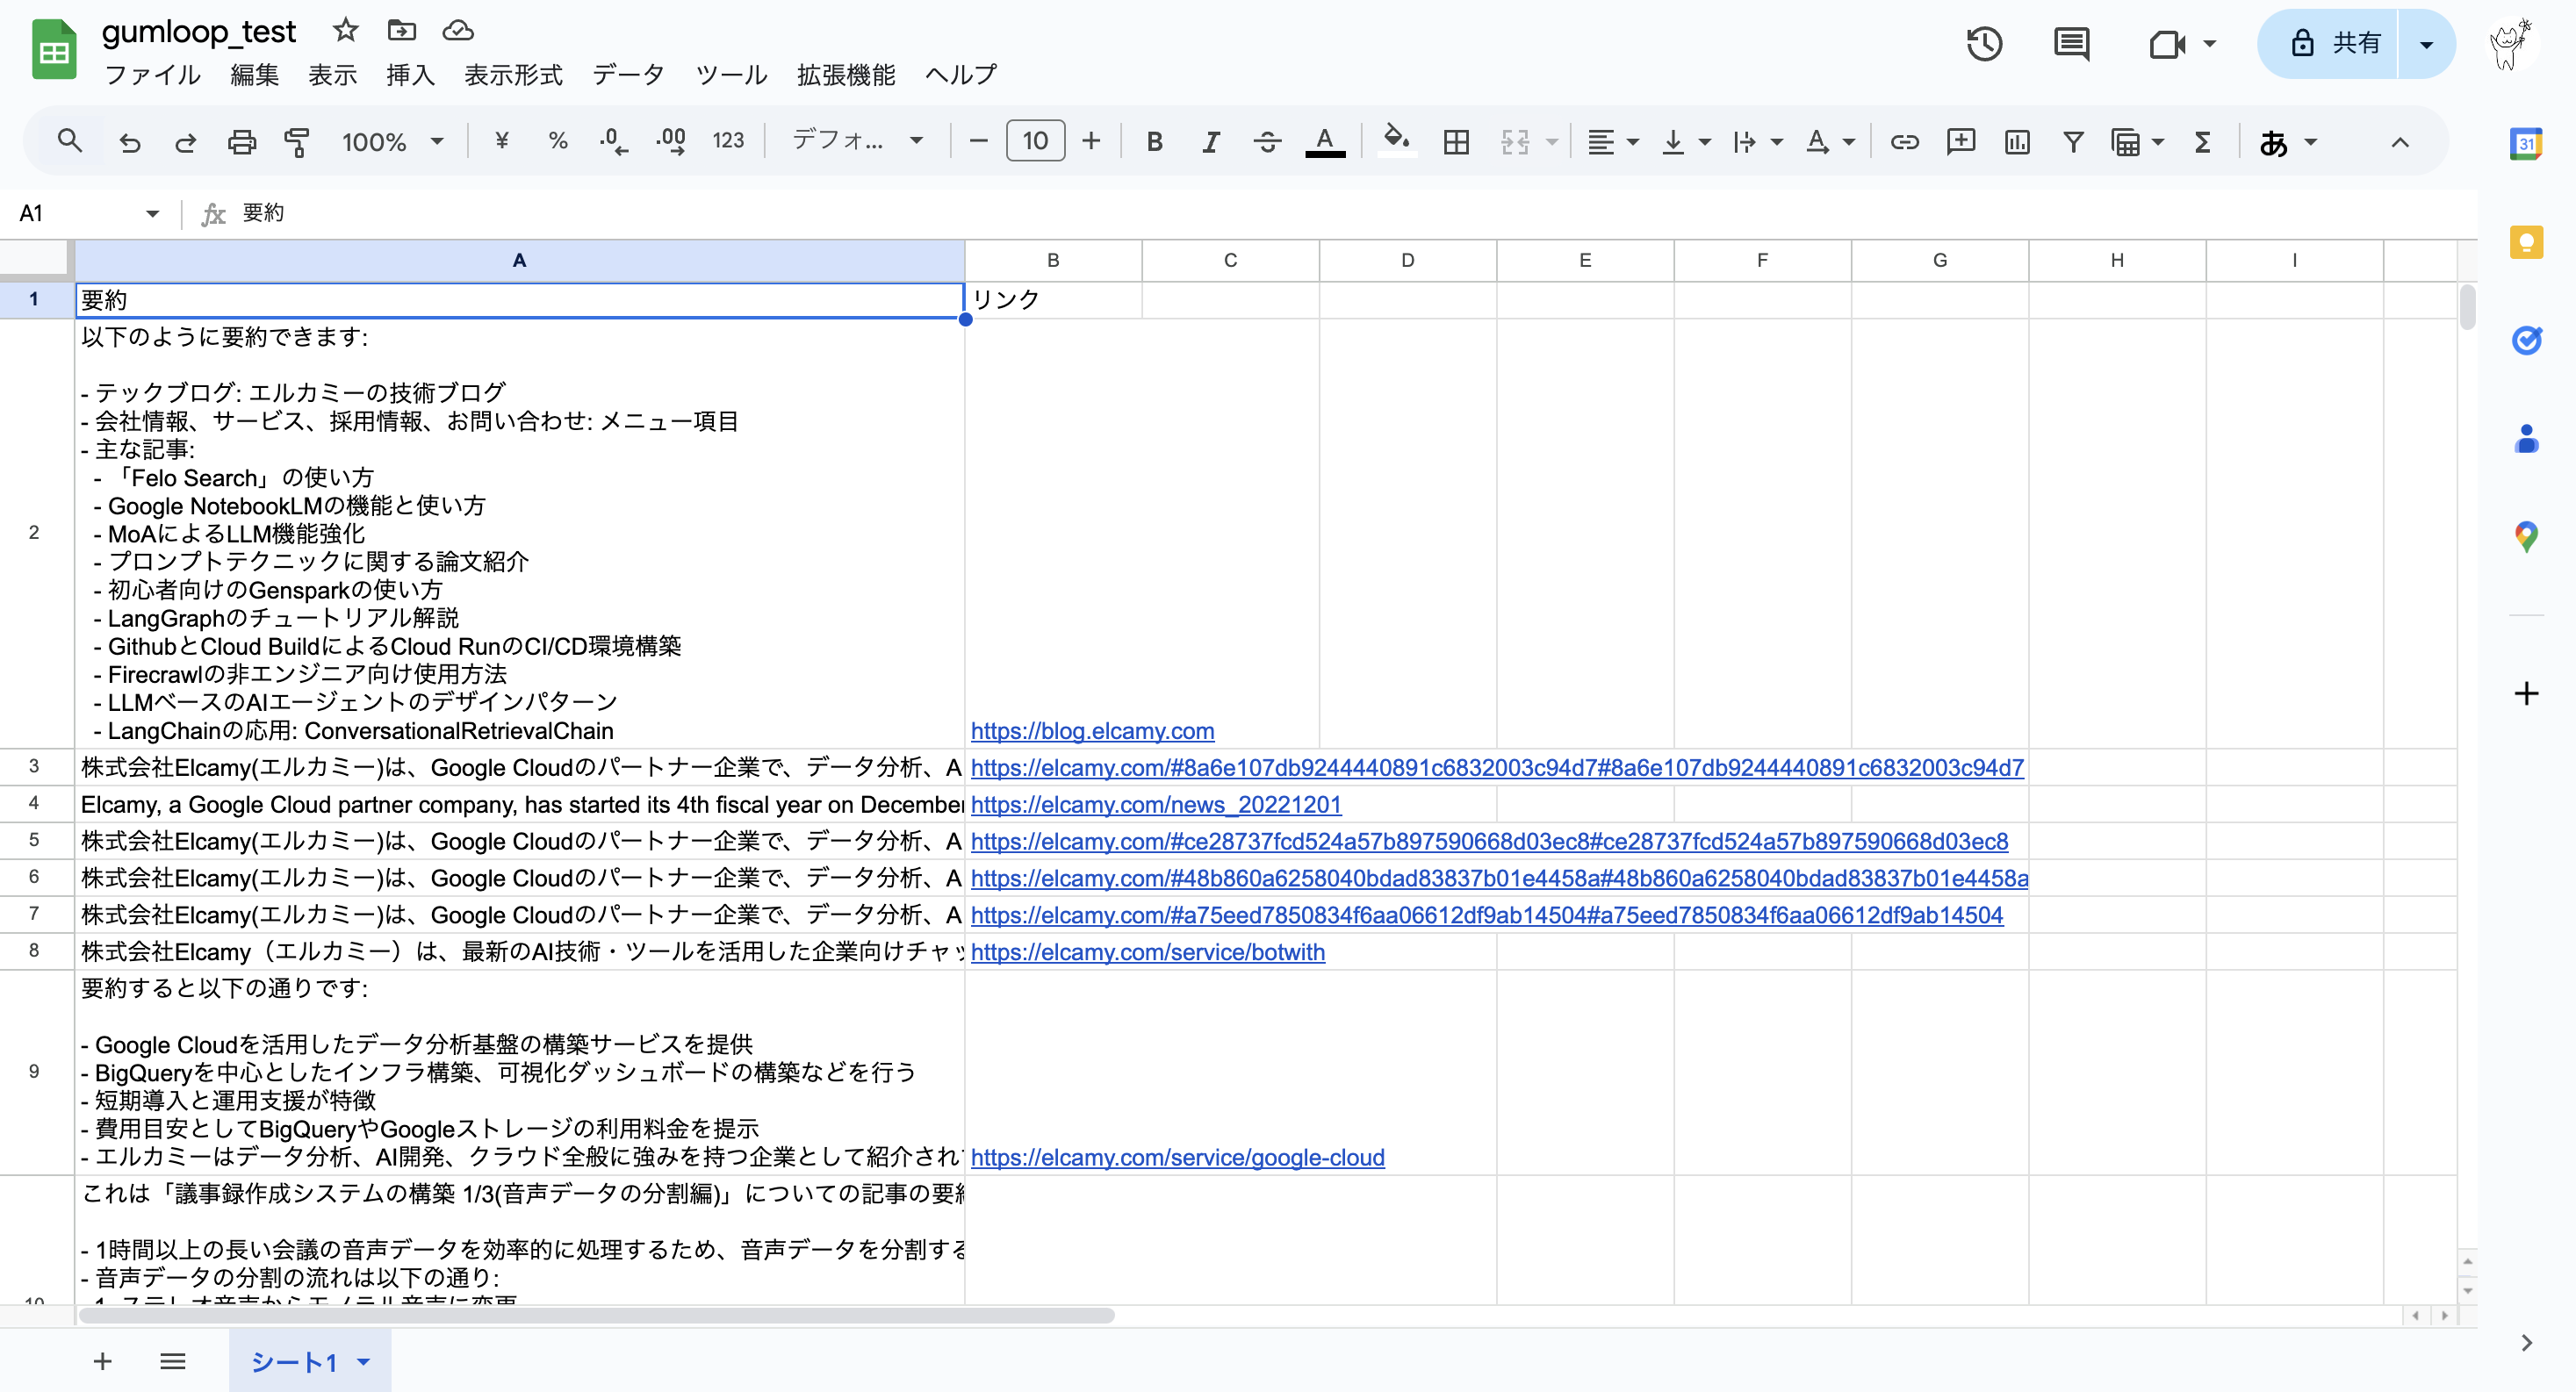Toggle italic formatting
This screenshot has width=2576, height=1392.
[1210, 142]
